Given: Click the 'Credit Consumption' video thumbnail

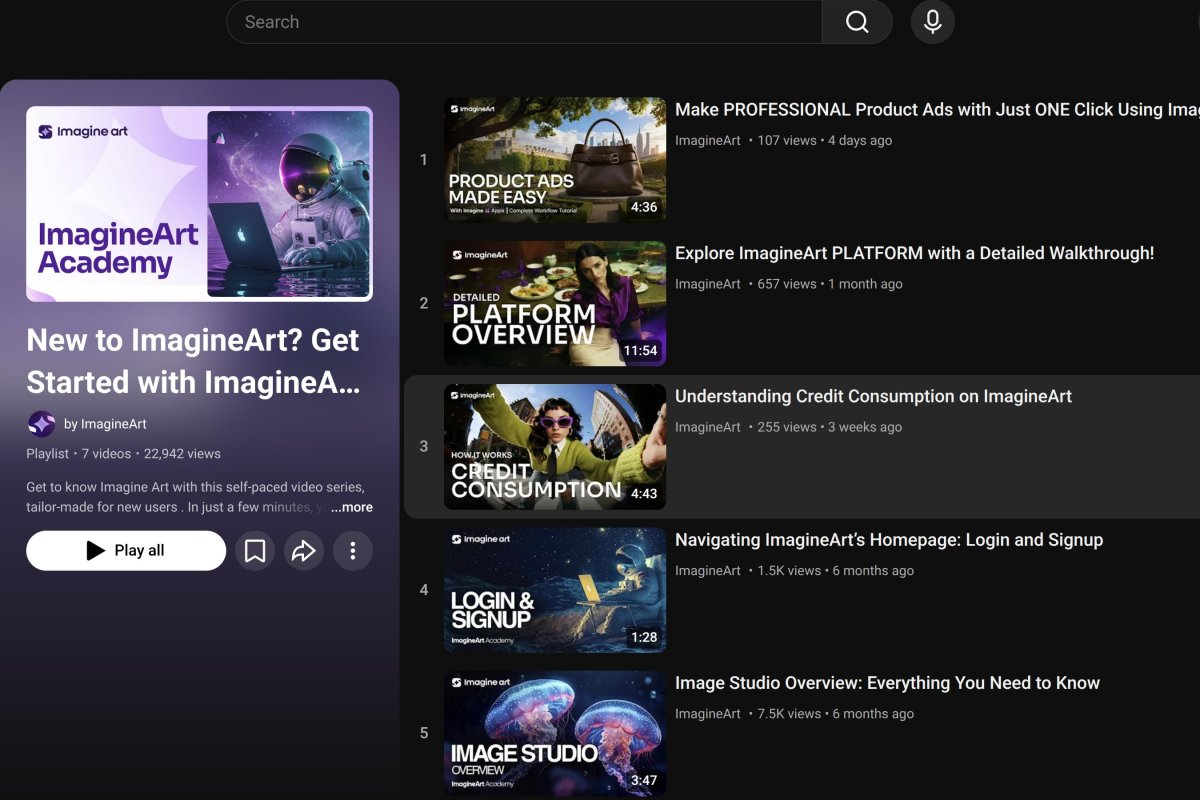Looking at the screenshot, I should coord(554,446).
